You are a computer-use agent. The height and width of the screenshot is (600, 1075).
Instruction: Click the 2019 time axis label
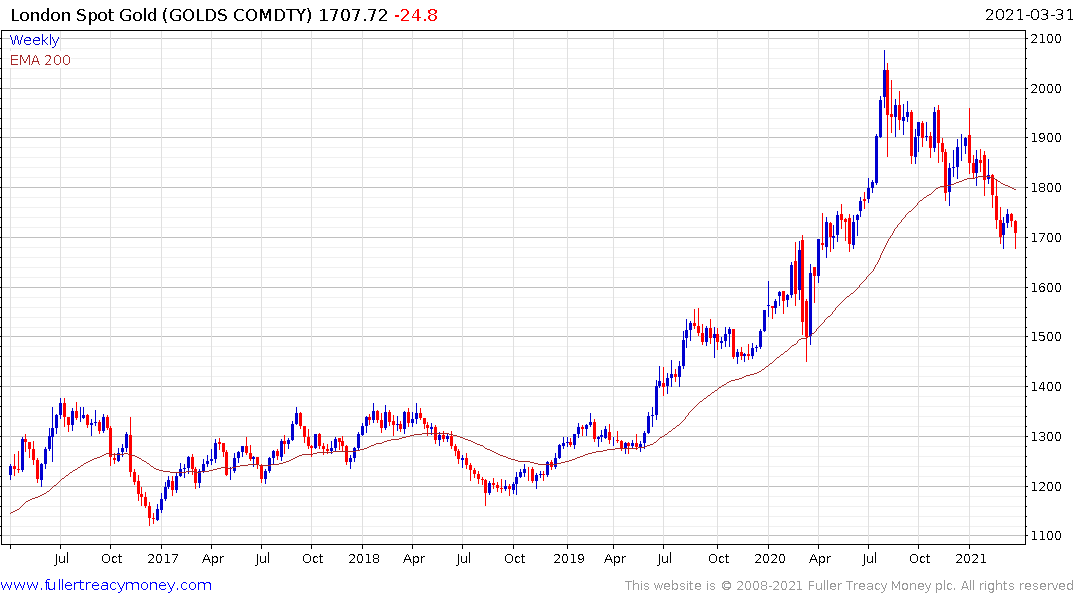click(x=568, y=558)
